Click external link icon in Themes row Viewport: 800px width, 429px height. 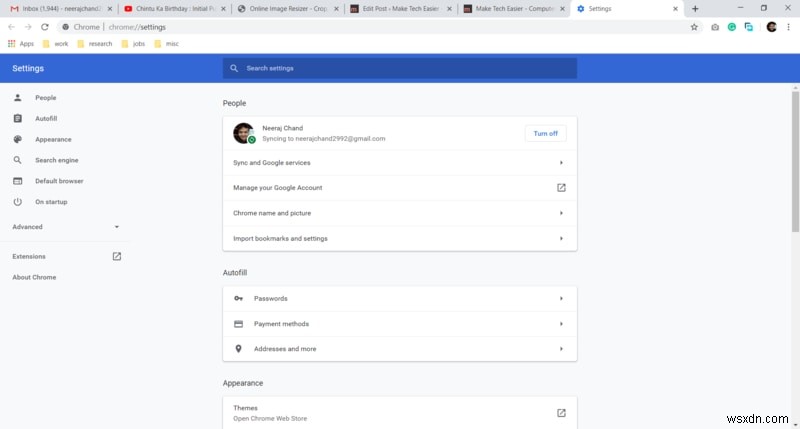[x=561, y=413]
